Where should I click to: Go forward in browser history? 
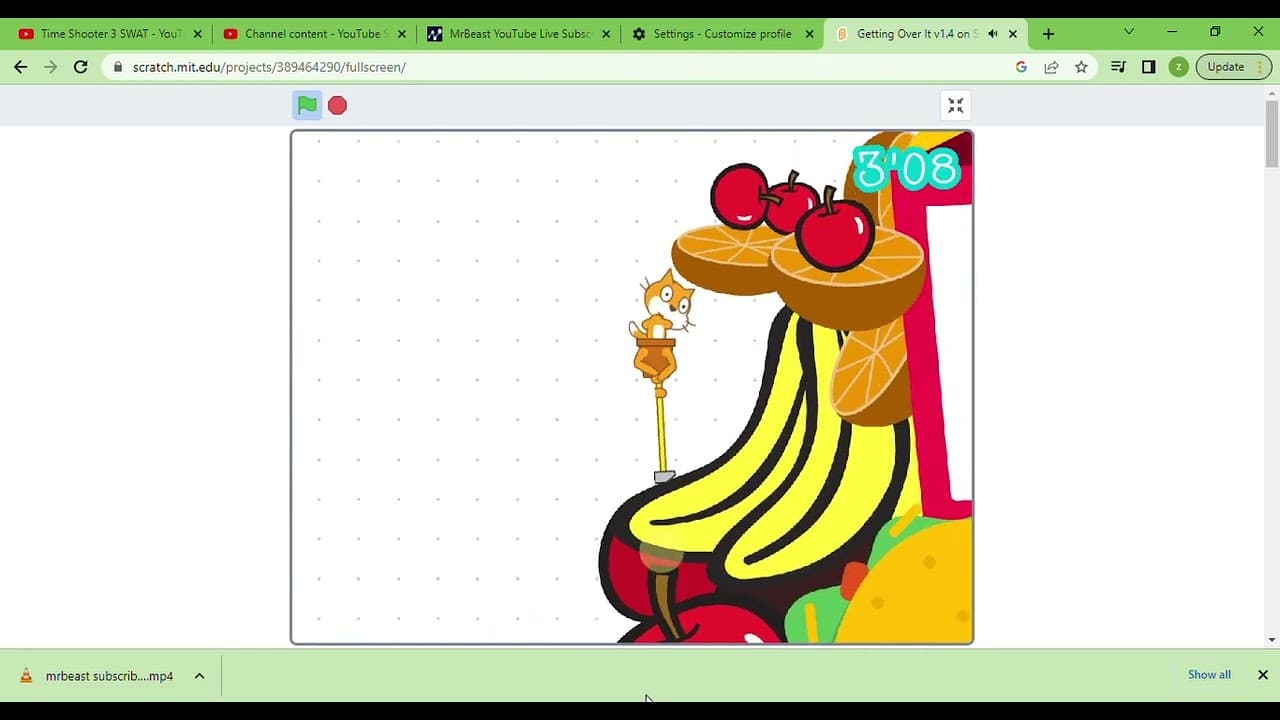pos(51,67)
